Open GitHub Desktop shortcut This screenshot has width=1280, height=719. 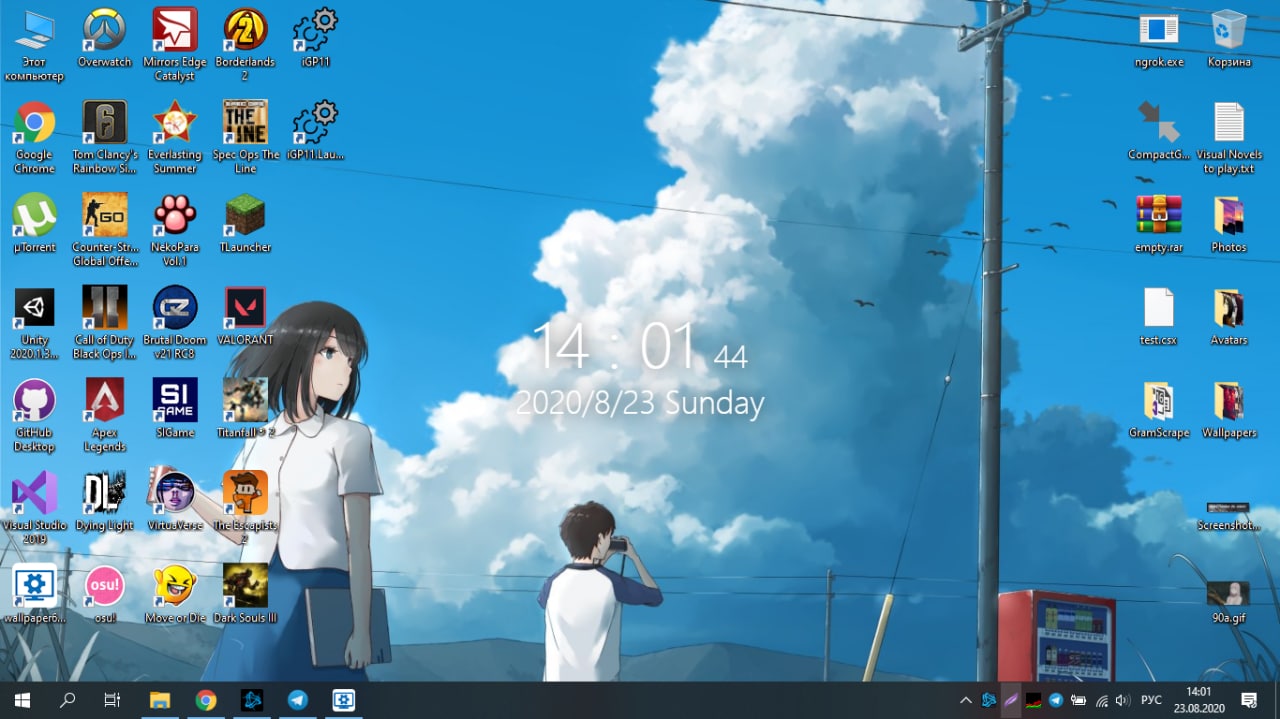(x=34, y=415)
